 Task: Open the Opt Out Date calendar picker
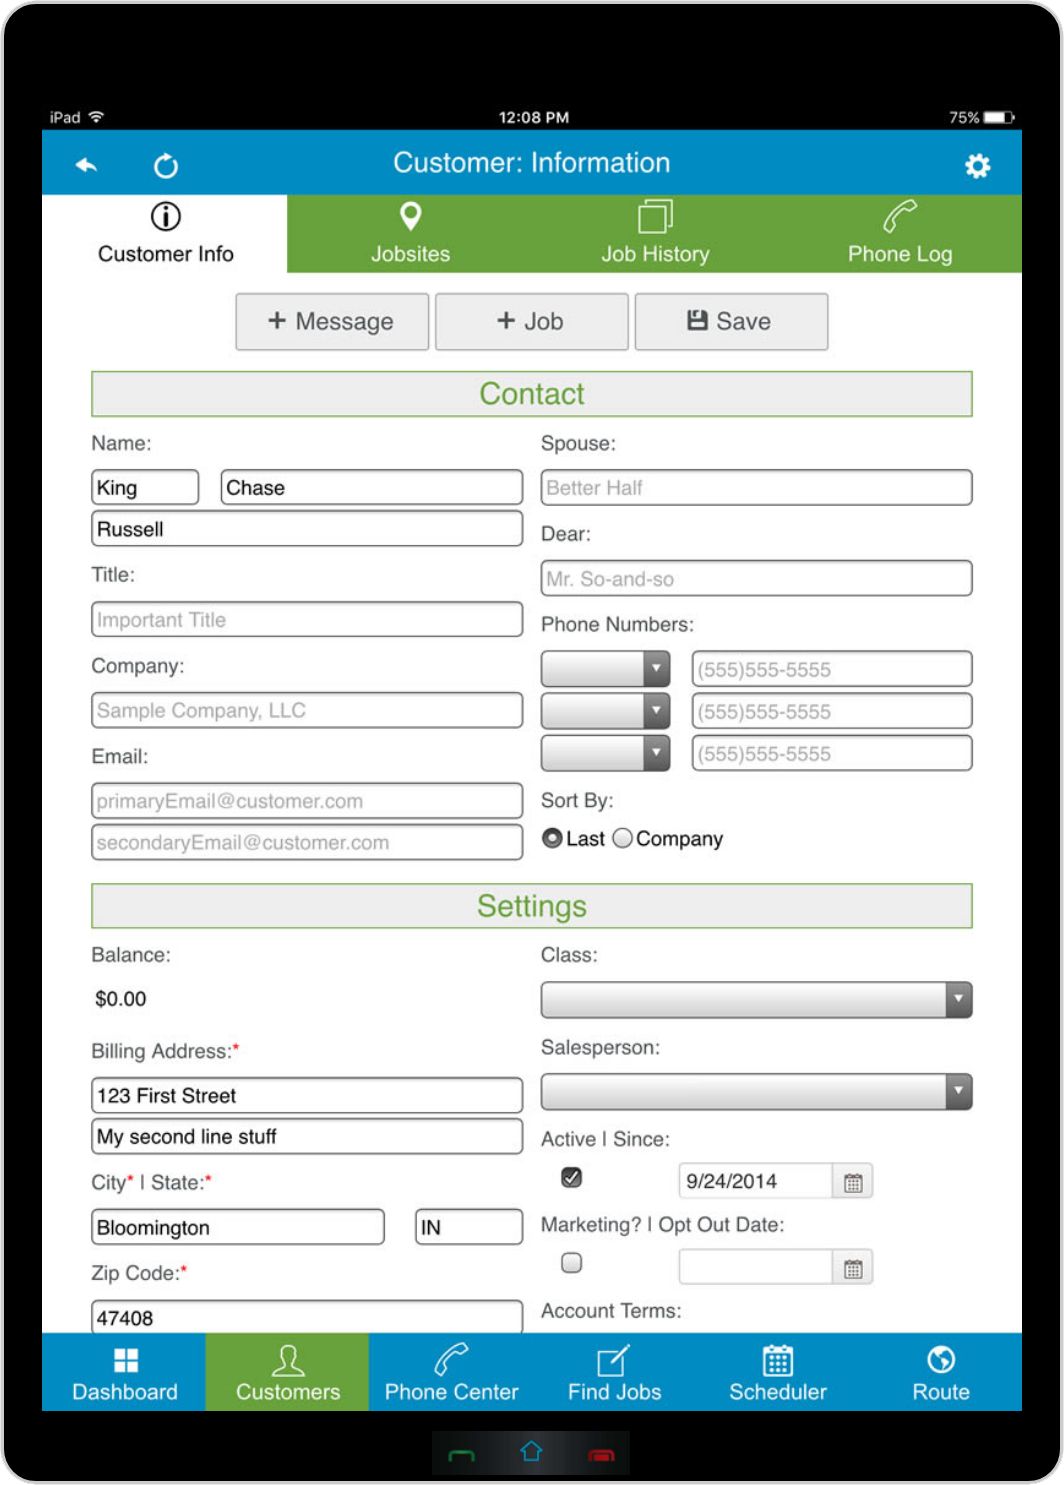pyautogui.click(x=853, y=1268)
